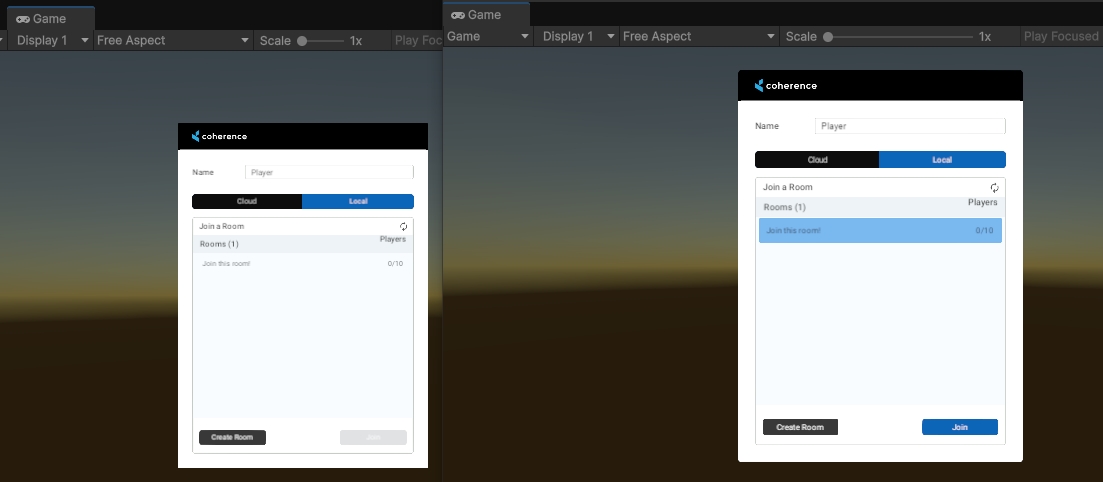Select Local mode in the right window
Viewport: 1103px width, 482px height.
coord(942,160)
